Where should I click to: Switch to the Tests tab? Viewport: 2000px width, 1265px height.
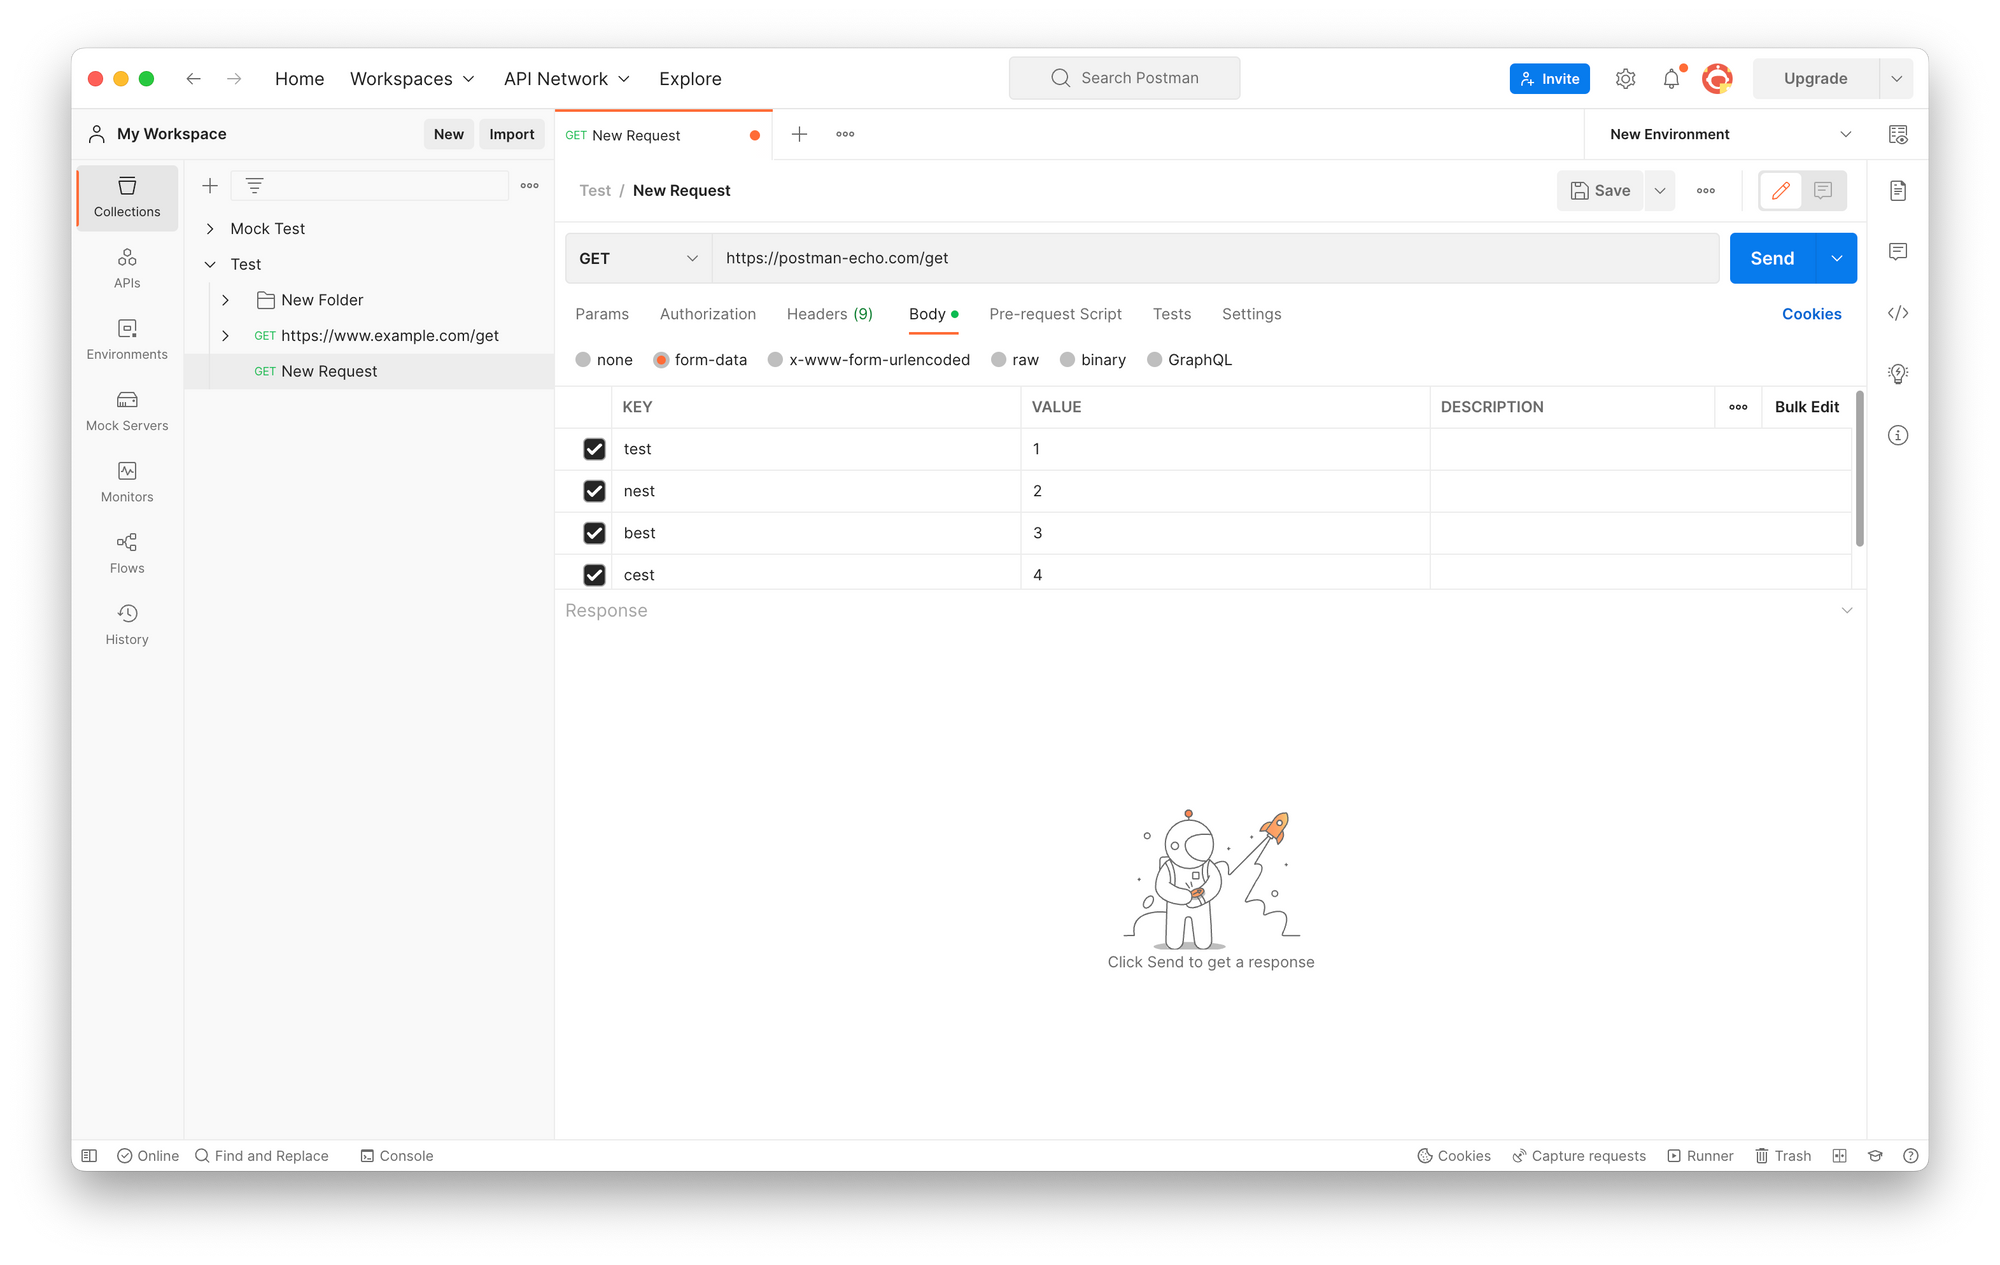tap(1170, 313)
